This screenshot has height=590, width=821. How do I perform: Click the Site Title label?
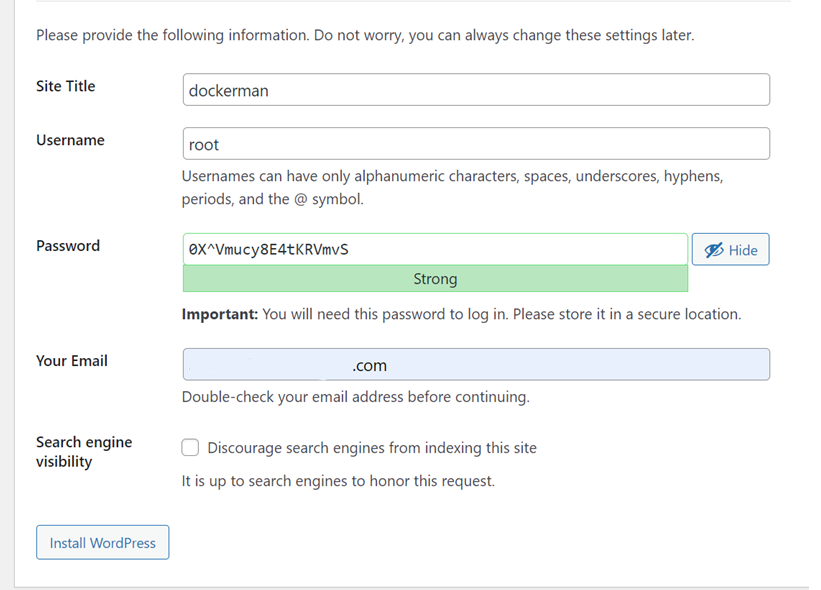(x=66, y=86)
